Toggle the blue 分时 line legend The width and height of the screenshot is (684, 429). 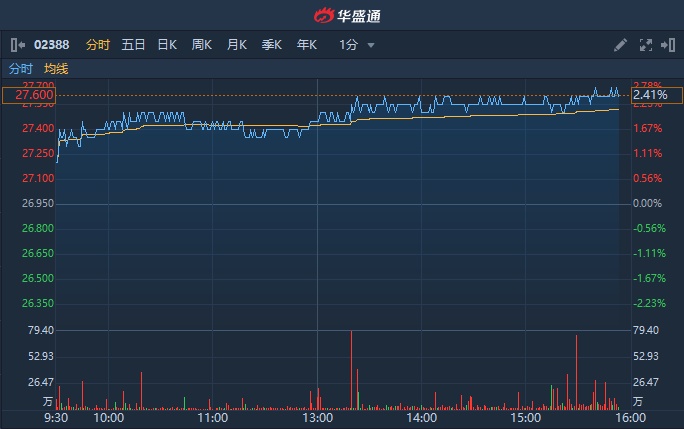(21, 69)
